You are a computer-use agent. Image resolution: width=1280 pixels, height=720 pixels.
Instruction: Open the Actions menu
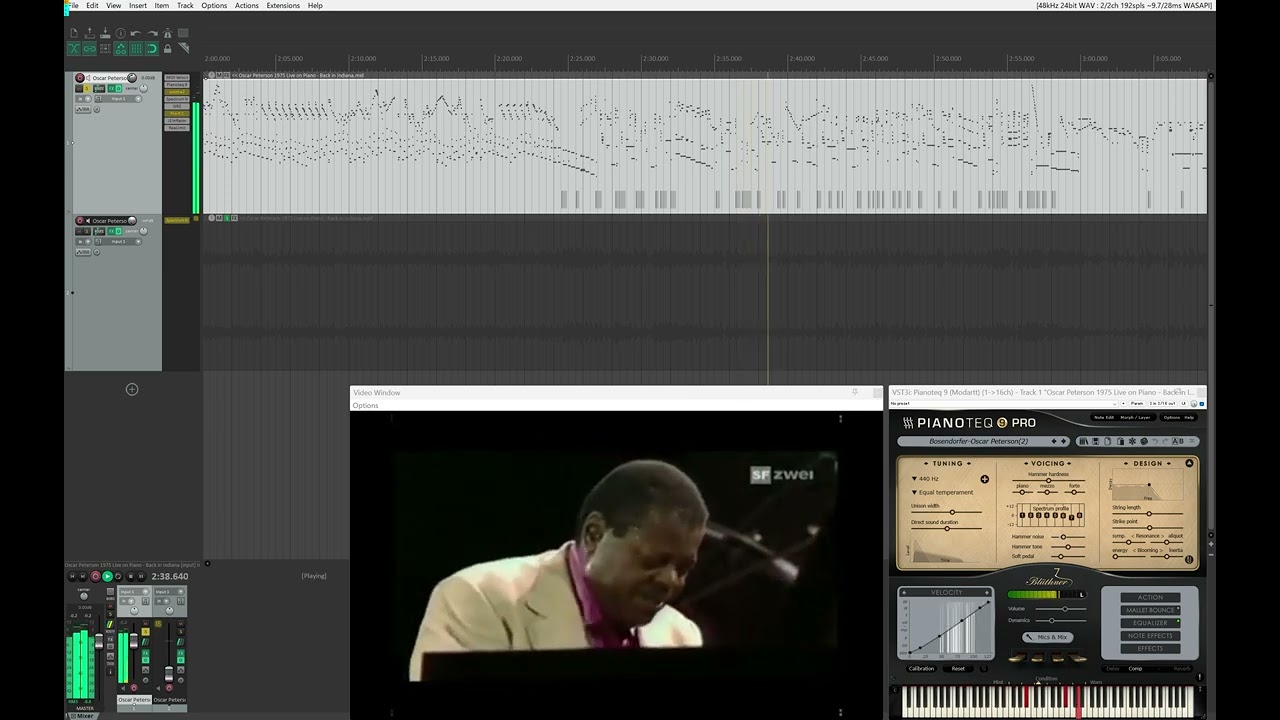pos(246,6)
